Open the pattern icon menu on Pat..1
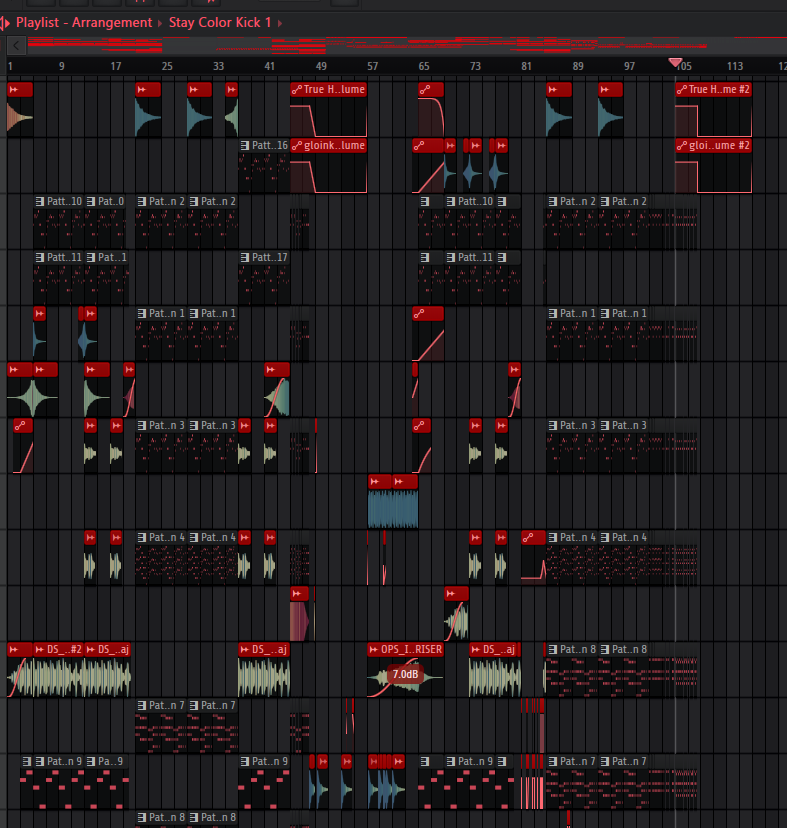Screen dimensions: 787x828 [91, 258]
